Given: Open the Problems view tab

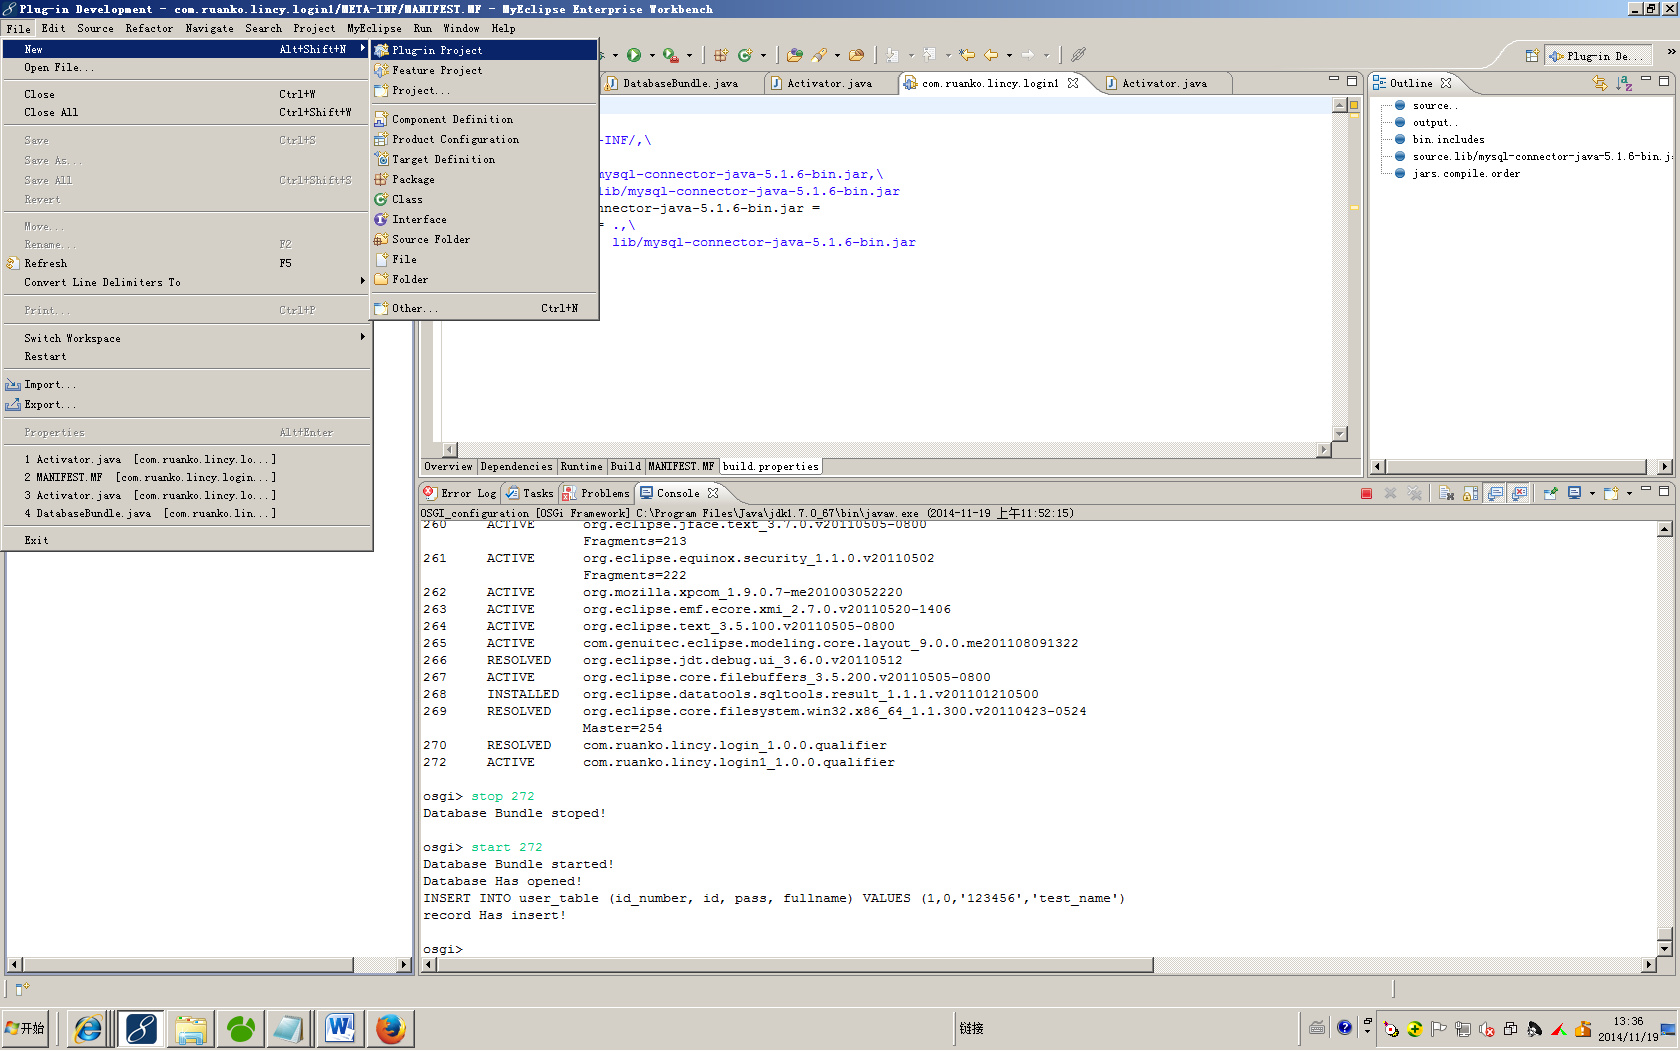Looking at the screenshot, I should (596, 493).
